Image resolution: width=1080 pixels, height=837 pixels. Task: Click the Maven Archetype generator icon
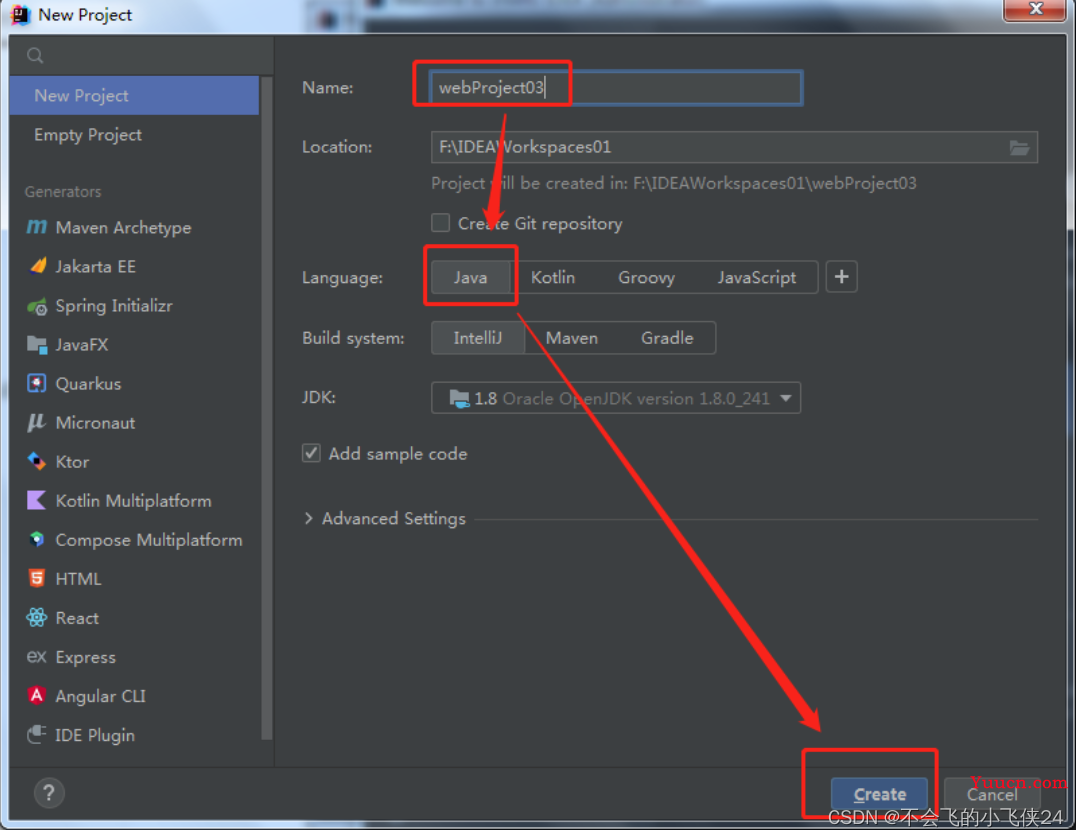point(37,227)
